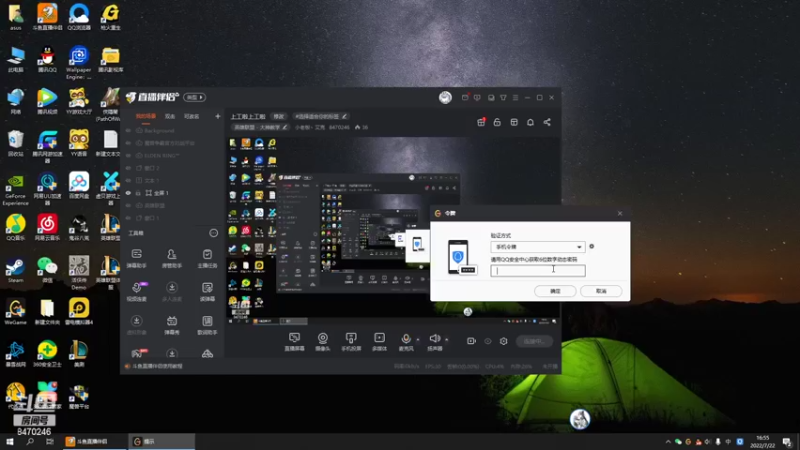
Task: Edit the stream tags pill
Action: point(321,116)
